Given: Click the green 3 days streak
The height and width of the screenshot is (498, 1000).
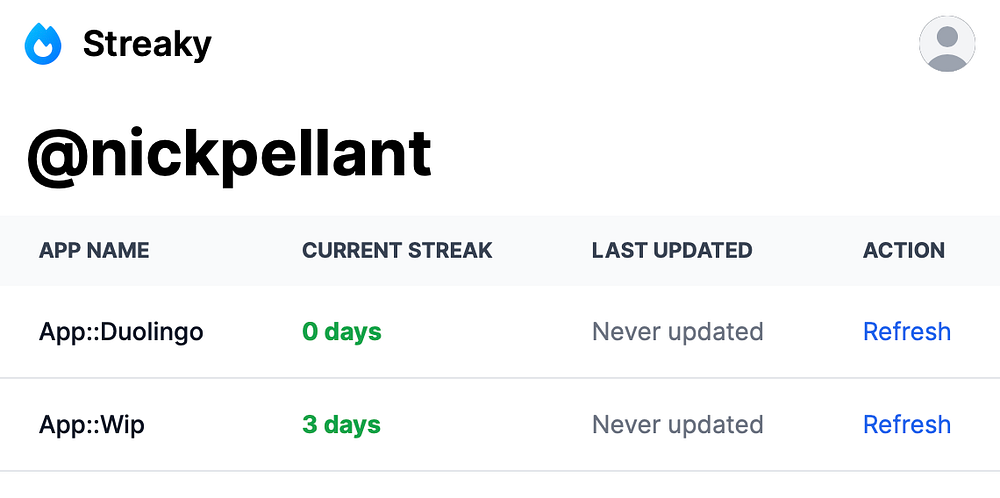Looking at the screenshot, I should coord(342,424).
